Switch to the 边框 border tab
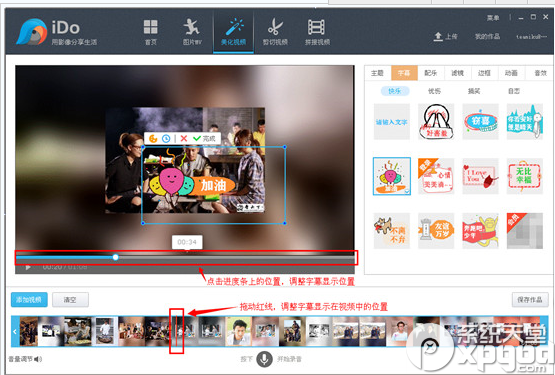 point(484,73)
